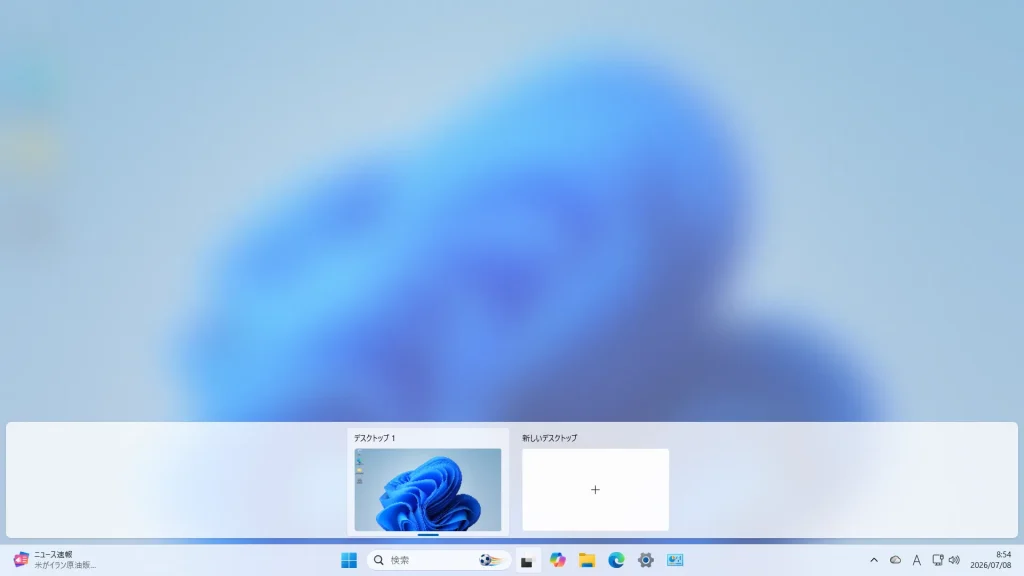Open the Windows Start menu
The width and height of the screenshot is (1024, 576).
point(349,560)
